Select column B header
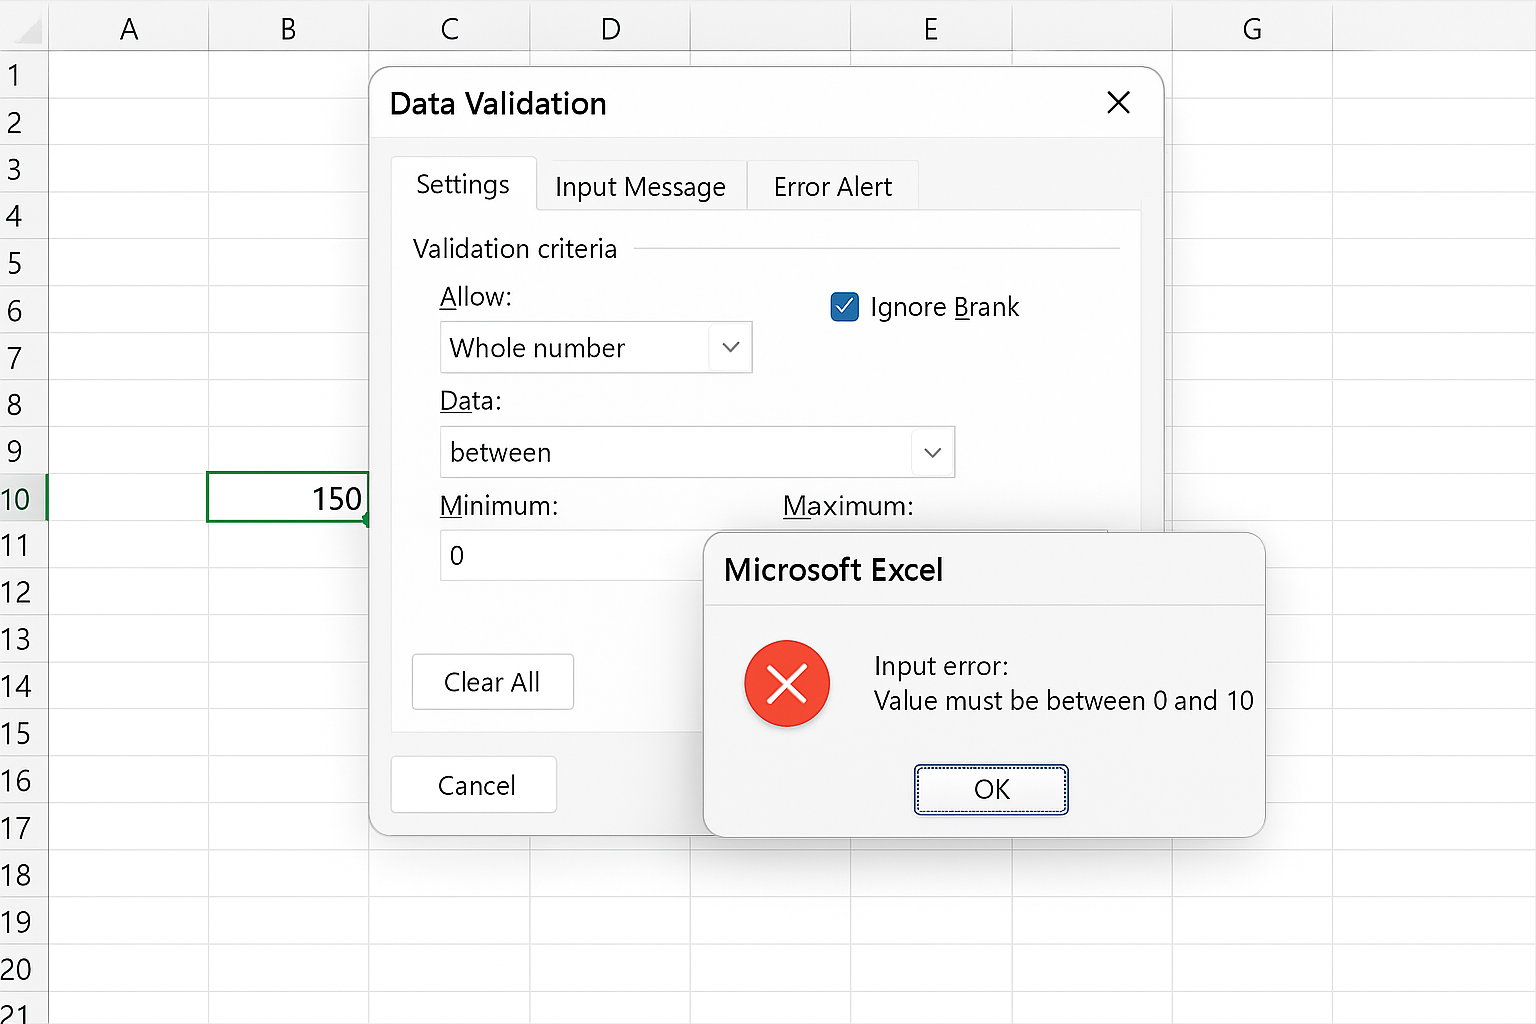 [x=288, y=28]
